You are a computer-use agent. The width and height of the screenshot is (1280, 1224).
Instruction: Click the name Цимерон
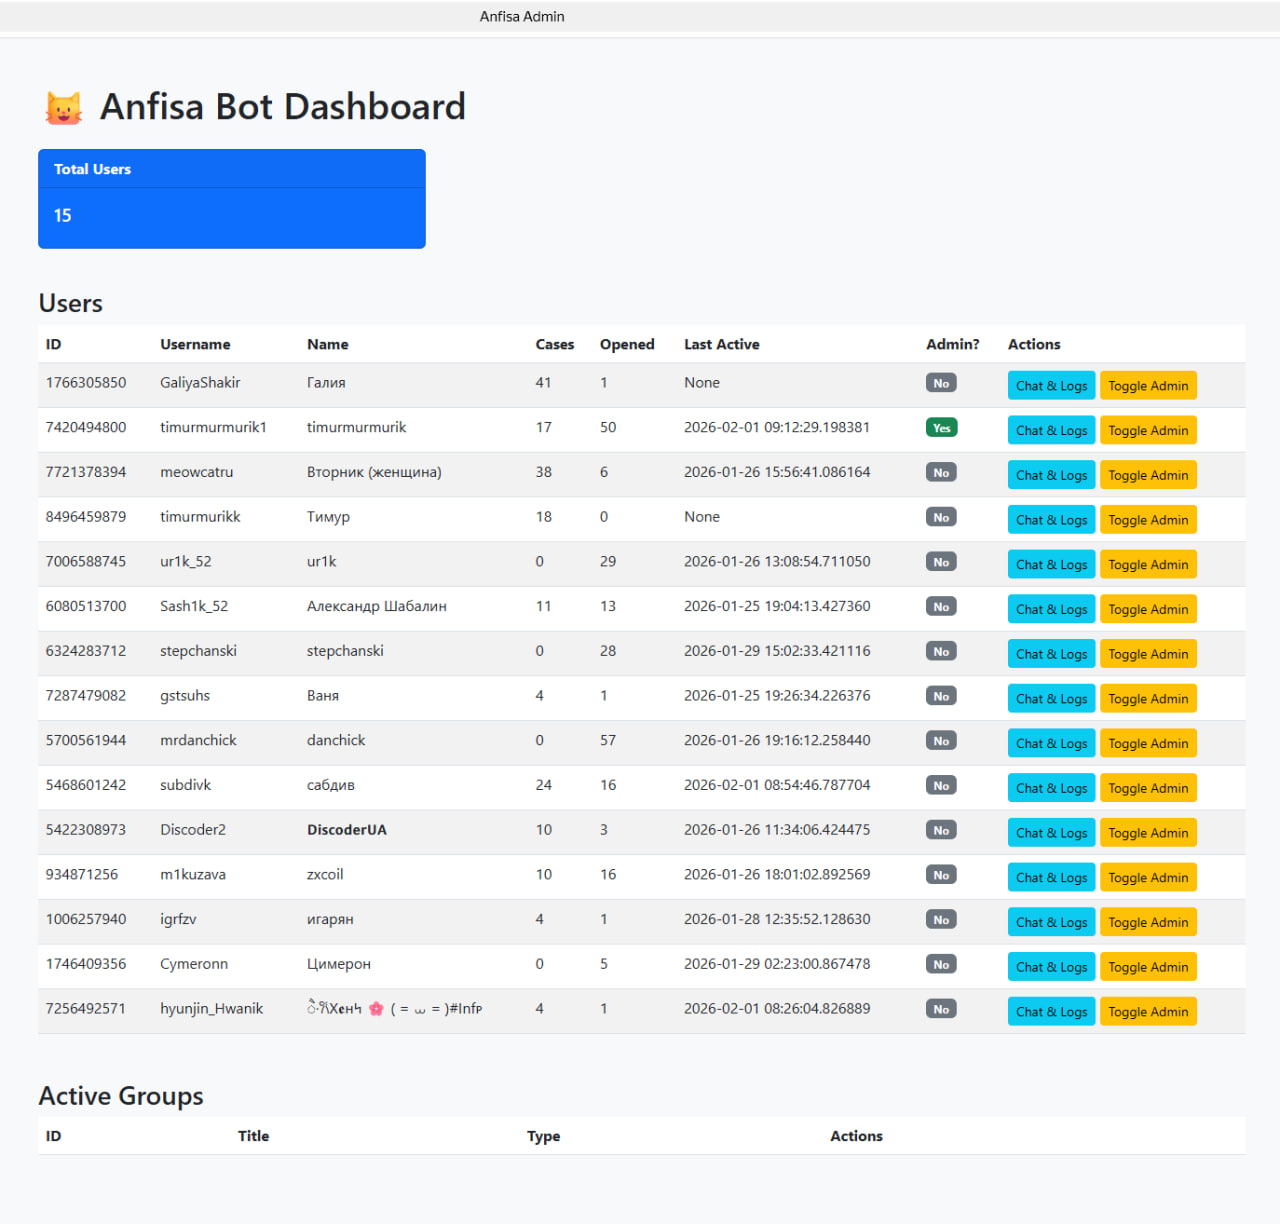tap(339, 964)
